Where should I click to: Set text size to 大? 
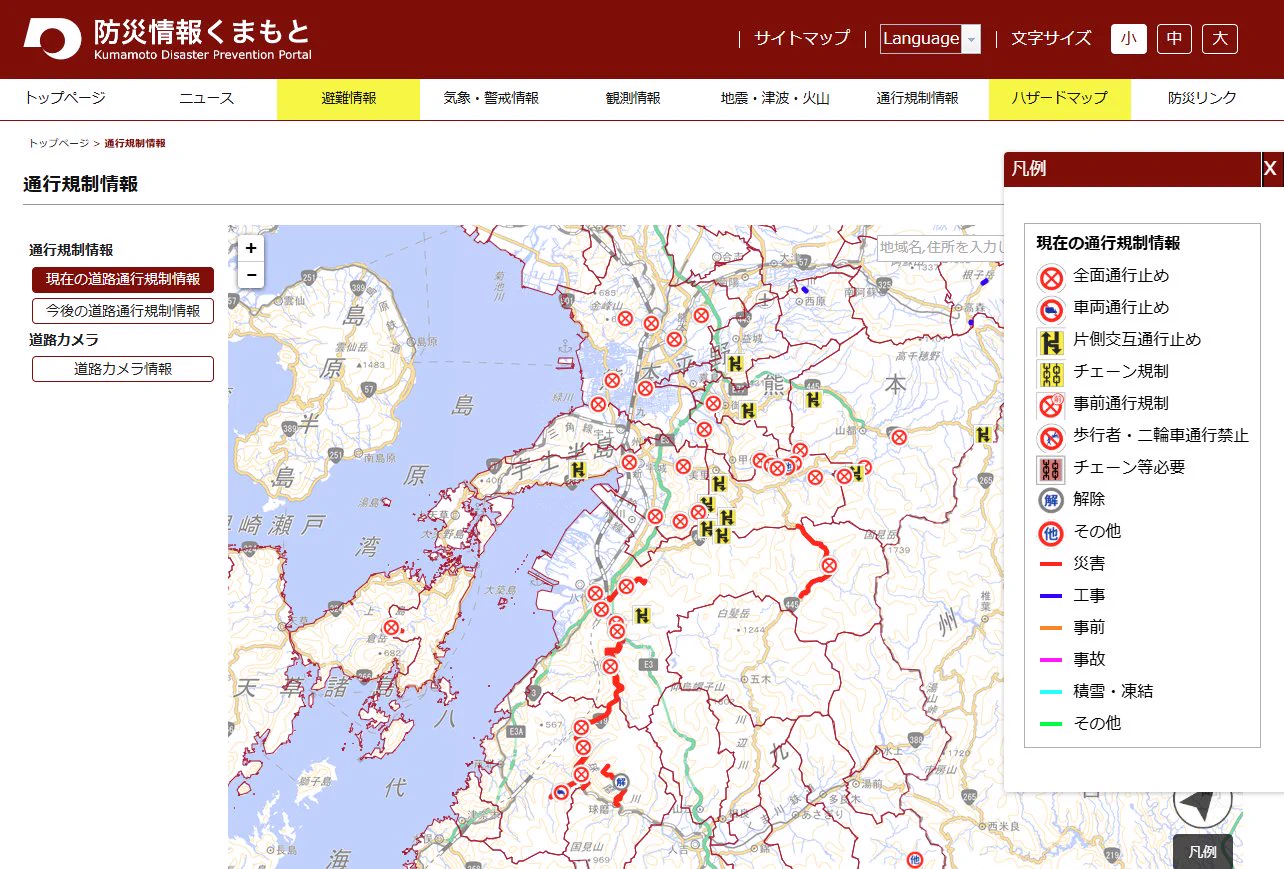point(1220,39)
